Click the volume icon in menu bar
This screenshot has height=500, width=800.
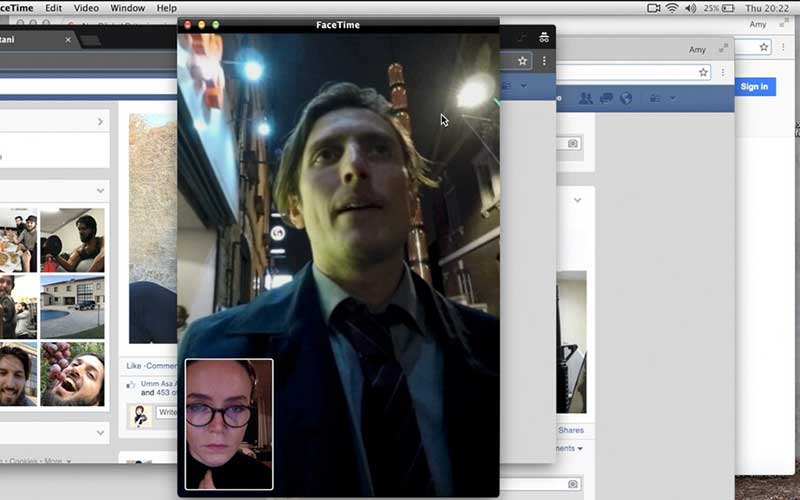tap(690, 8)
